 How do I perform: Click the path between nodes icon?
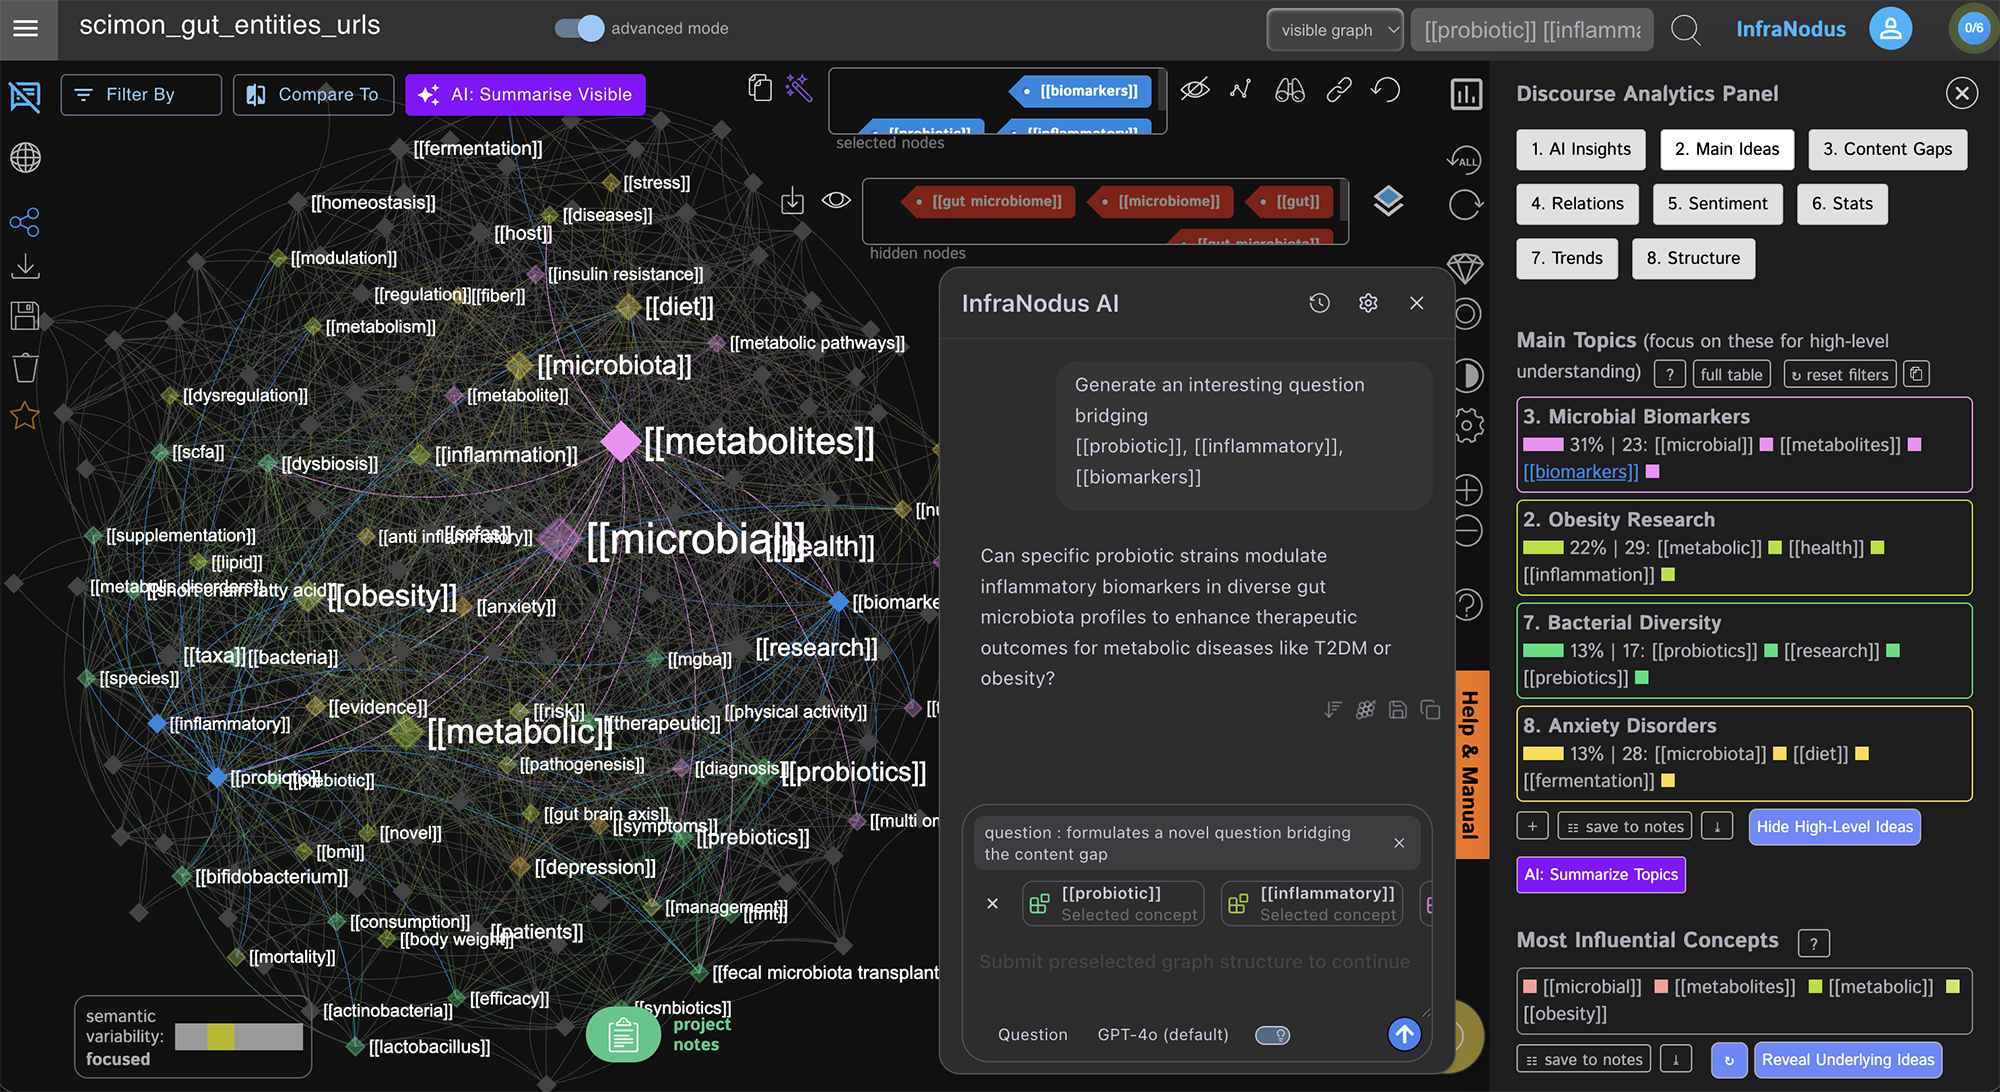[x=1241, y=90]
